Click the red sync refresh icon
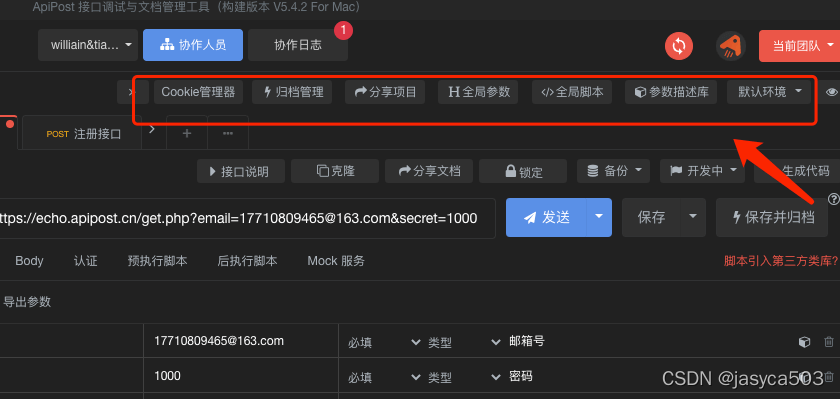Viewport: 840px width, 399px height. pyautogui.click(x=679, y=46)
